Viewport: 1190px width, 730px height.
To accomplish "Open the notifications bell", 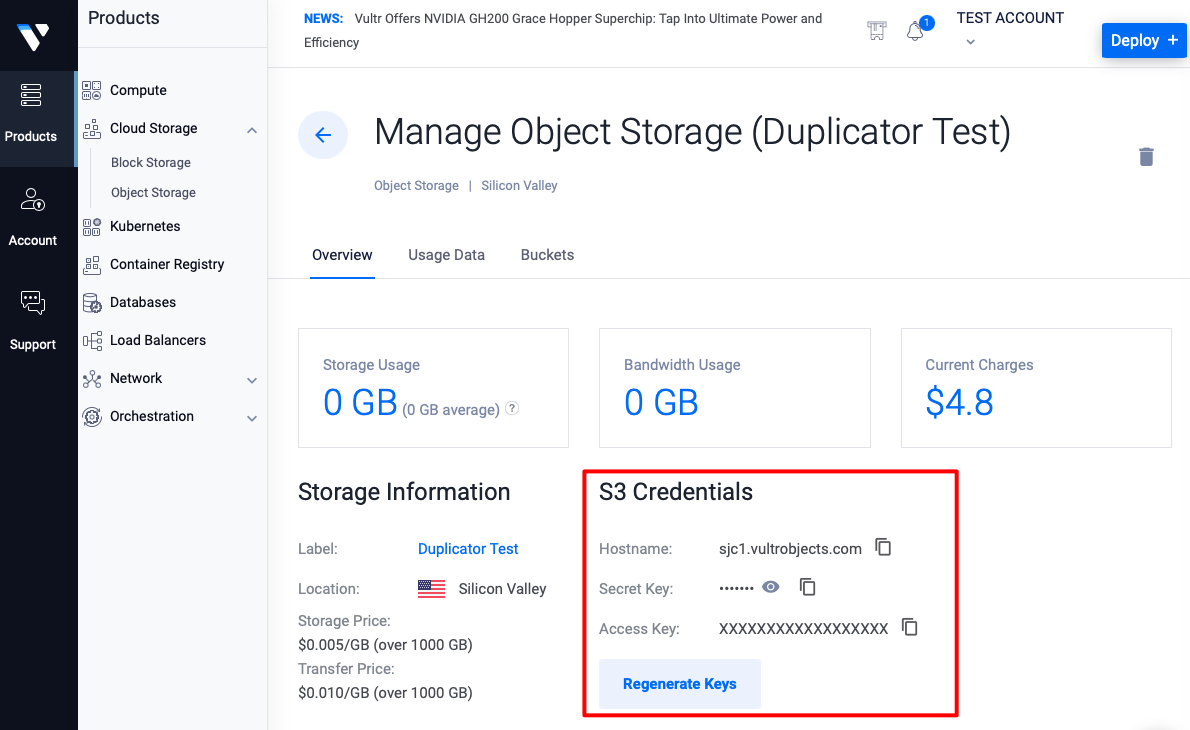I will 915,31.
